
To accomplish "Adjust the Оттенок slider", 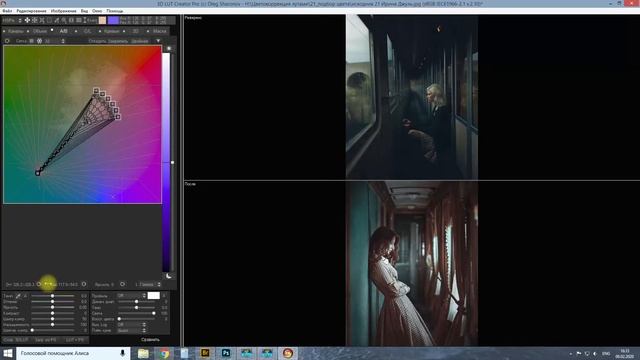I will pyautogui.click(x=53, y=301).
